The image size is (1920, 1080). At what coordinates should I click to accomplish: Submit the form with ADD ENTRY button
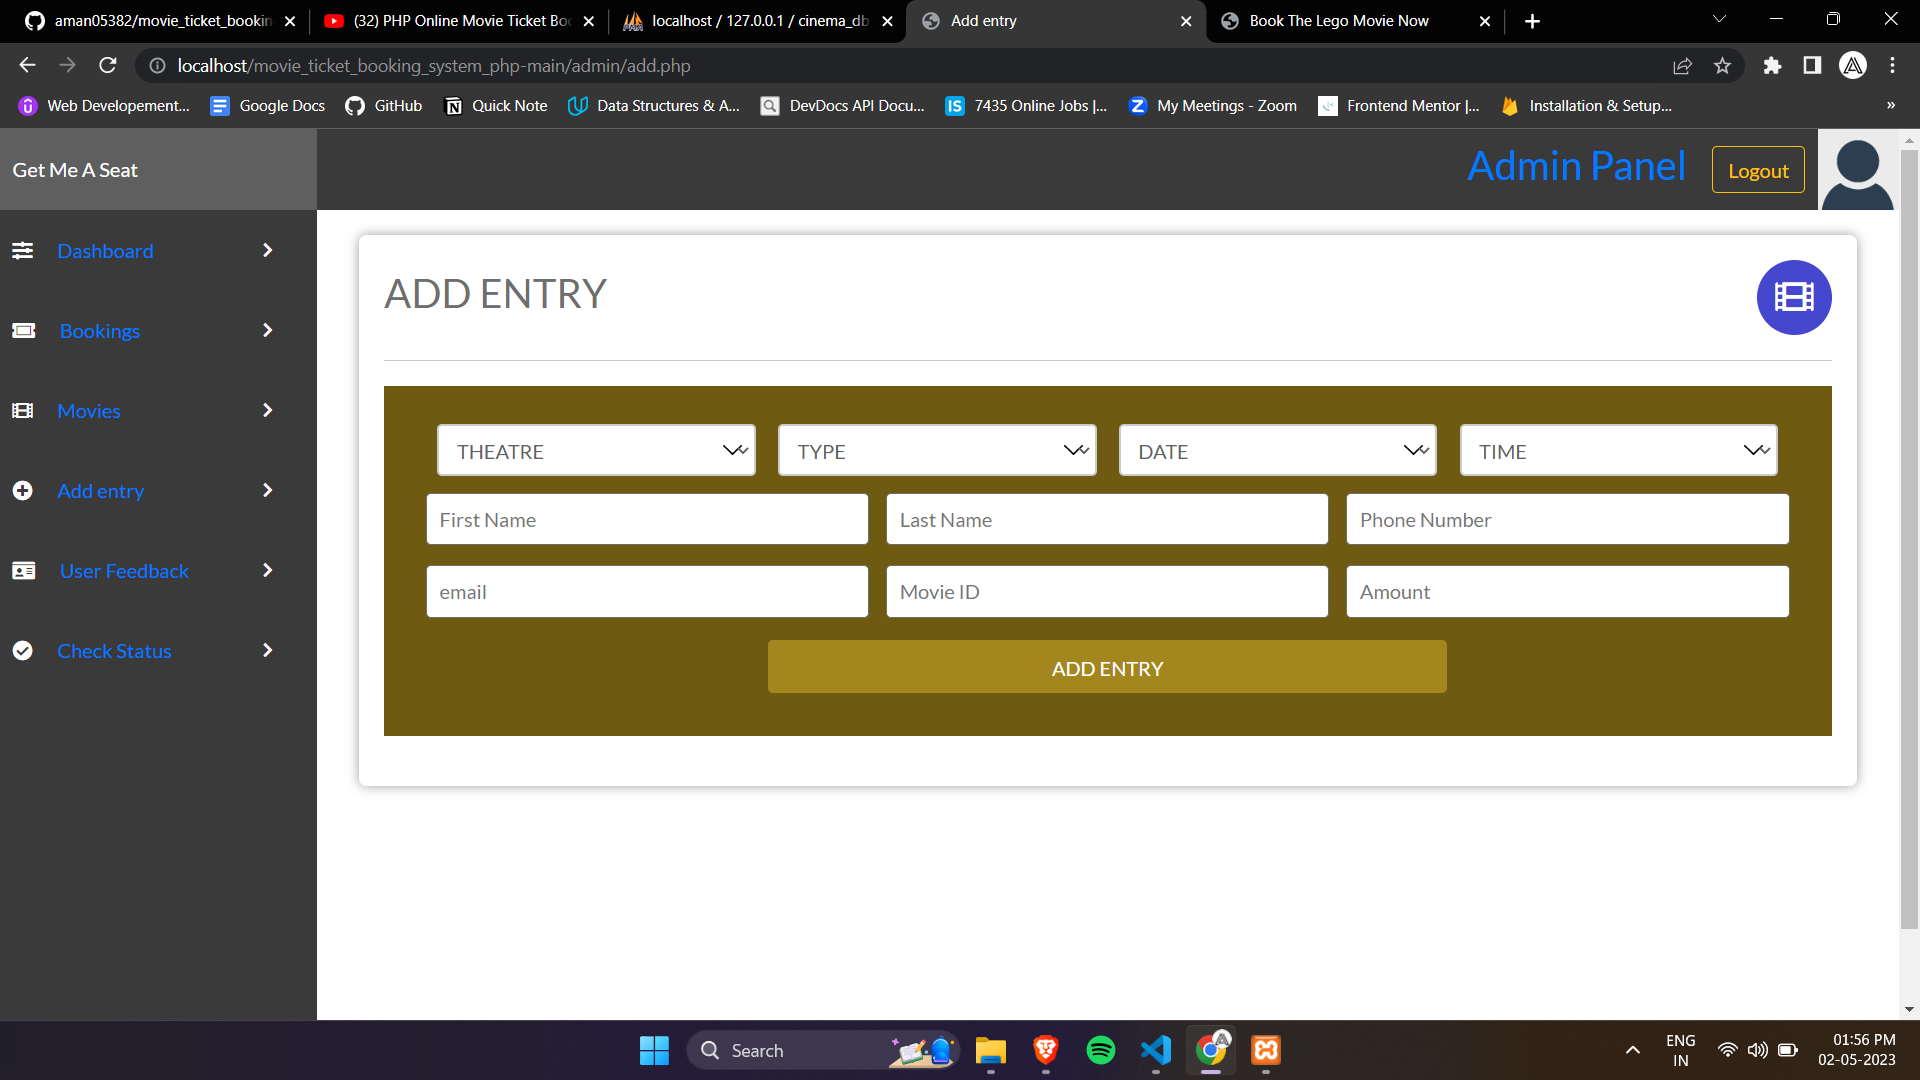point(1106,666)
